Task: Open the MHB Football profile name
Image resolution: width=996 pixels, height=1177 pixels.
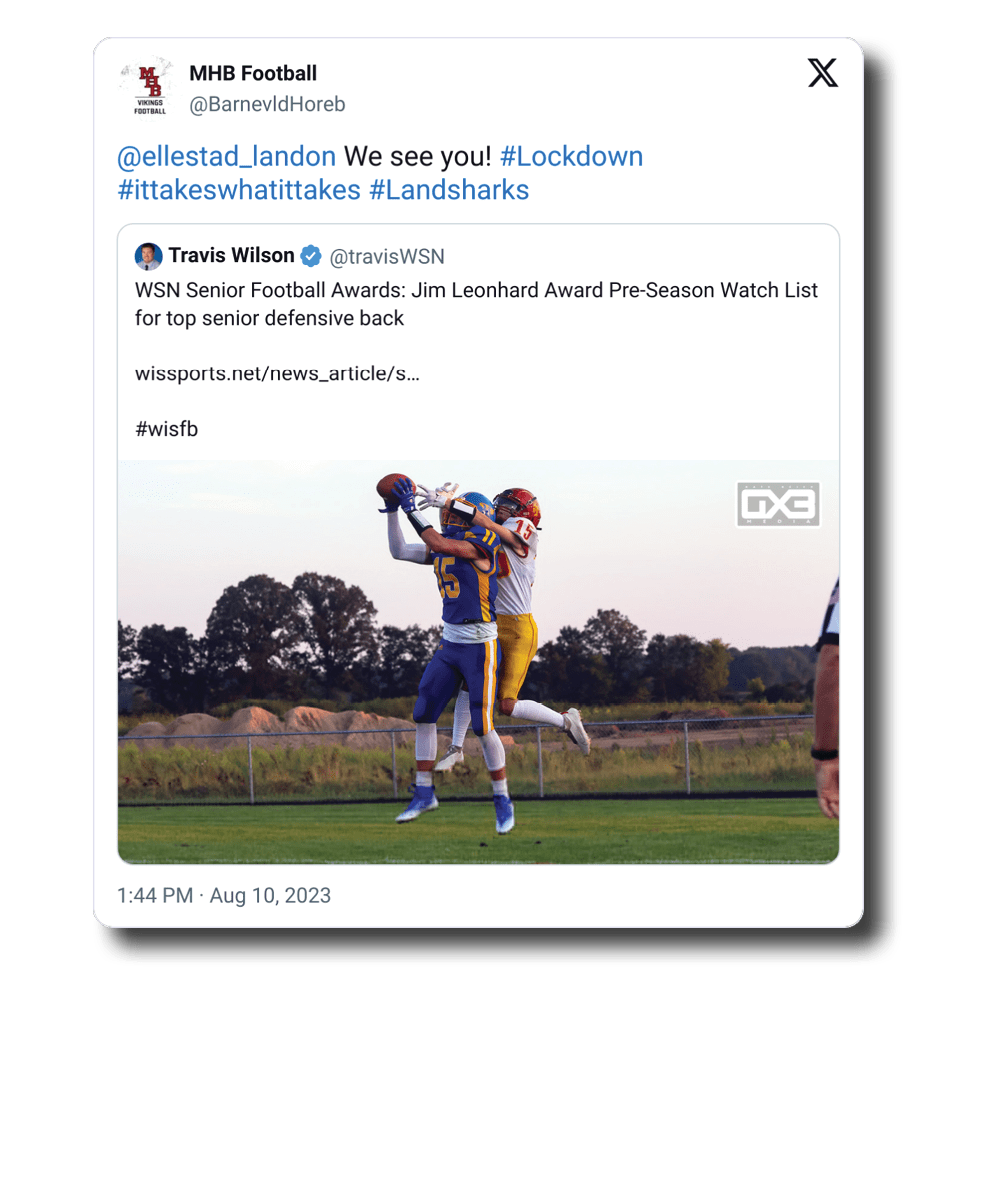Action: coord(253,73)
